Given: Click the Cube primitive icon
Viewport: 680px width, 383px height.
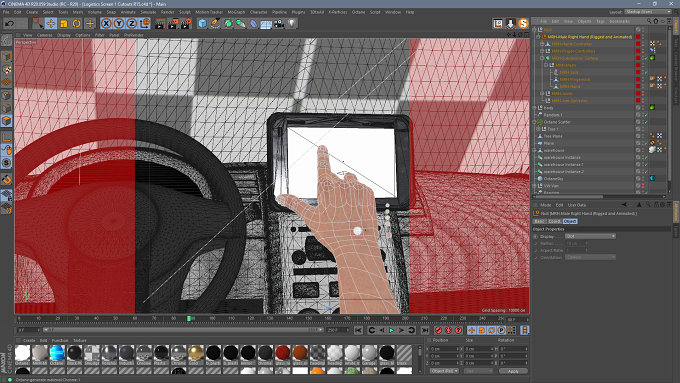Looking at the screenshot, I should tap(202, 23).
